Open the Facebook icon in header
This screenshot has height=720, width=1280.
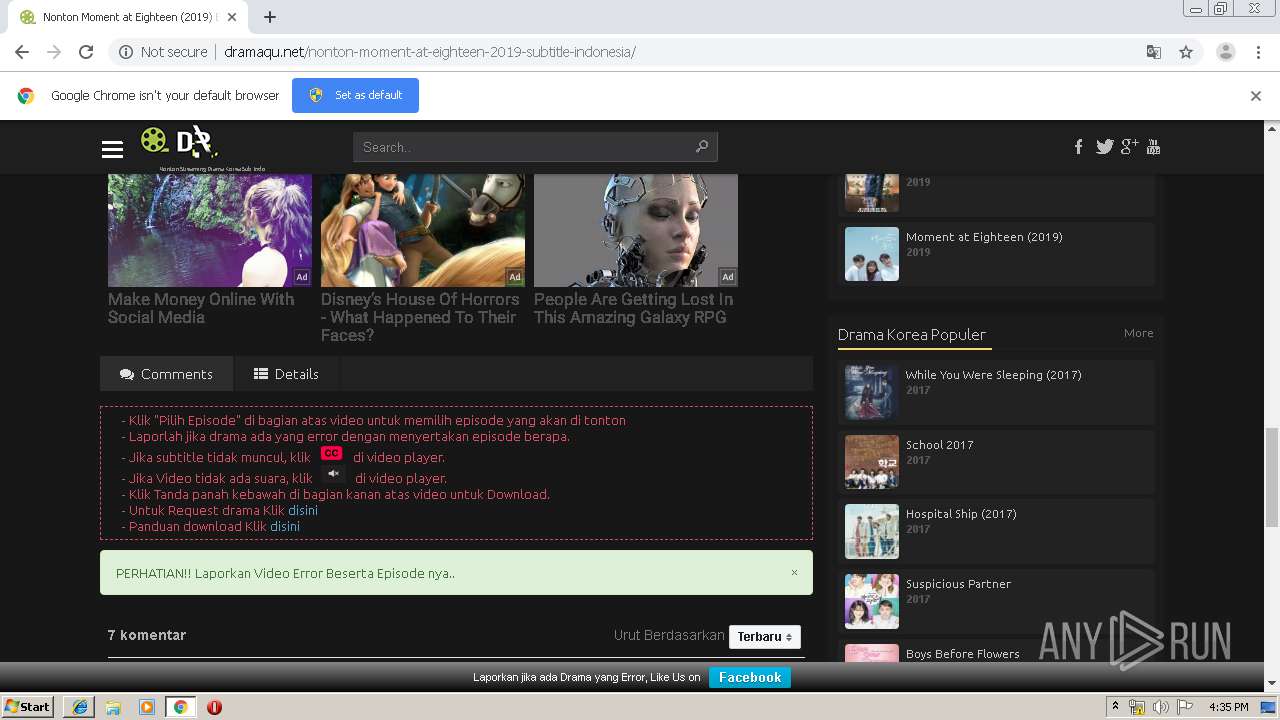pos(1078,147)
